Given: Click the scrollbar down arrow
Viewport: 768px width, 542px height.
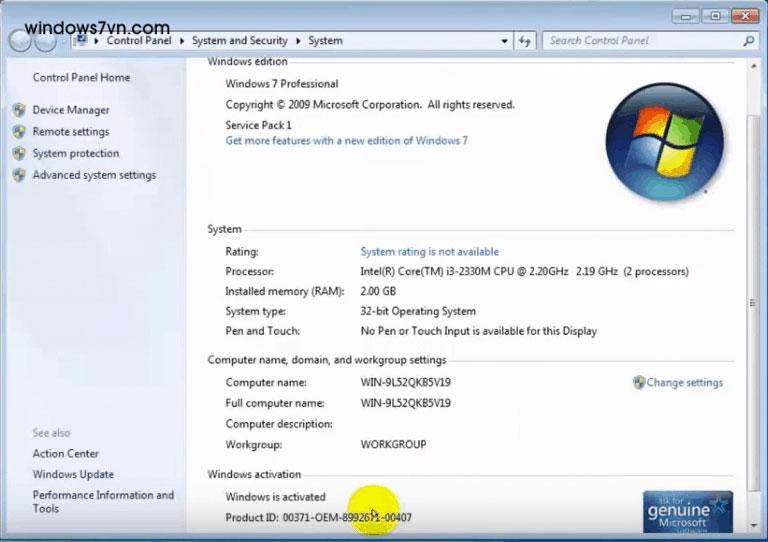Looking at the screenshot, I should coord(753,525).
